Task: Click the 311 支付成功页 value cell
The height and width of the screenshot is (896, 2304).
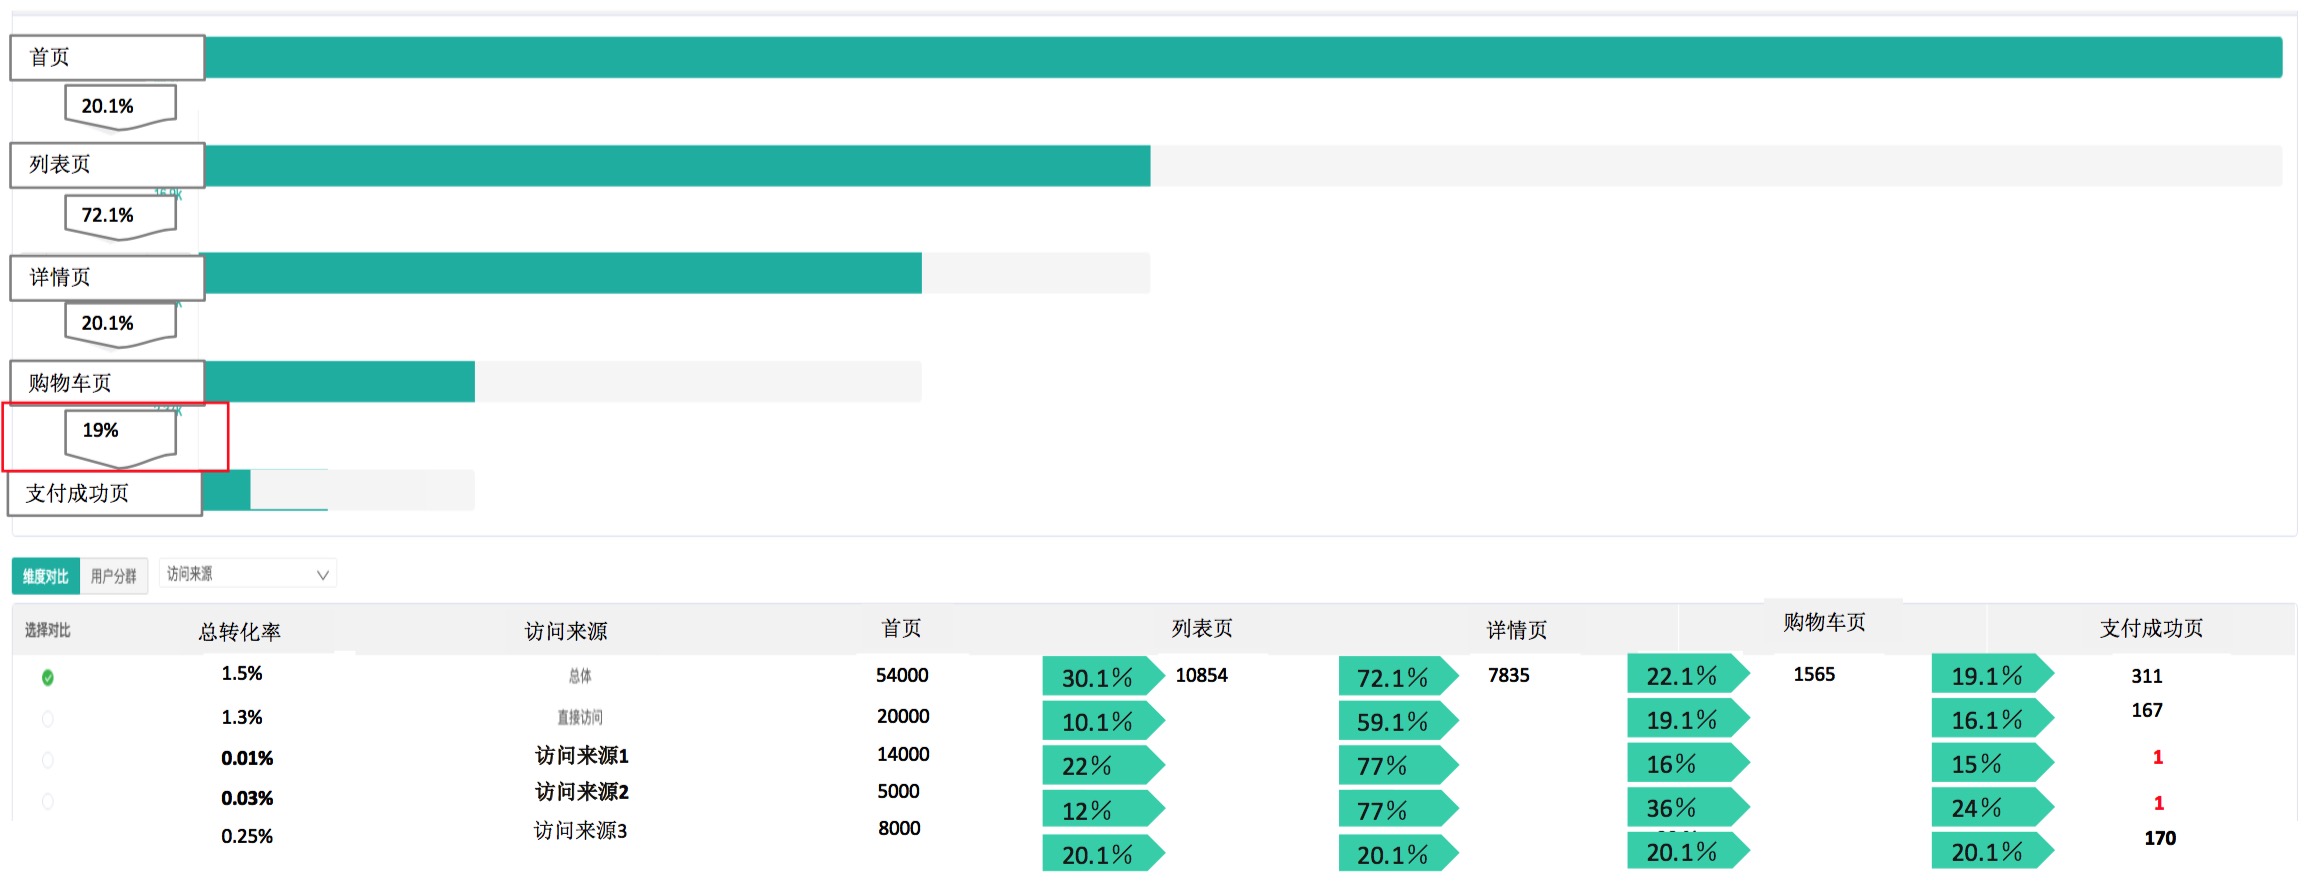Action: click(2147, 676)
